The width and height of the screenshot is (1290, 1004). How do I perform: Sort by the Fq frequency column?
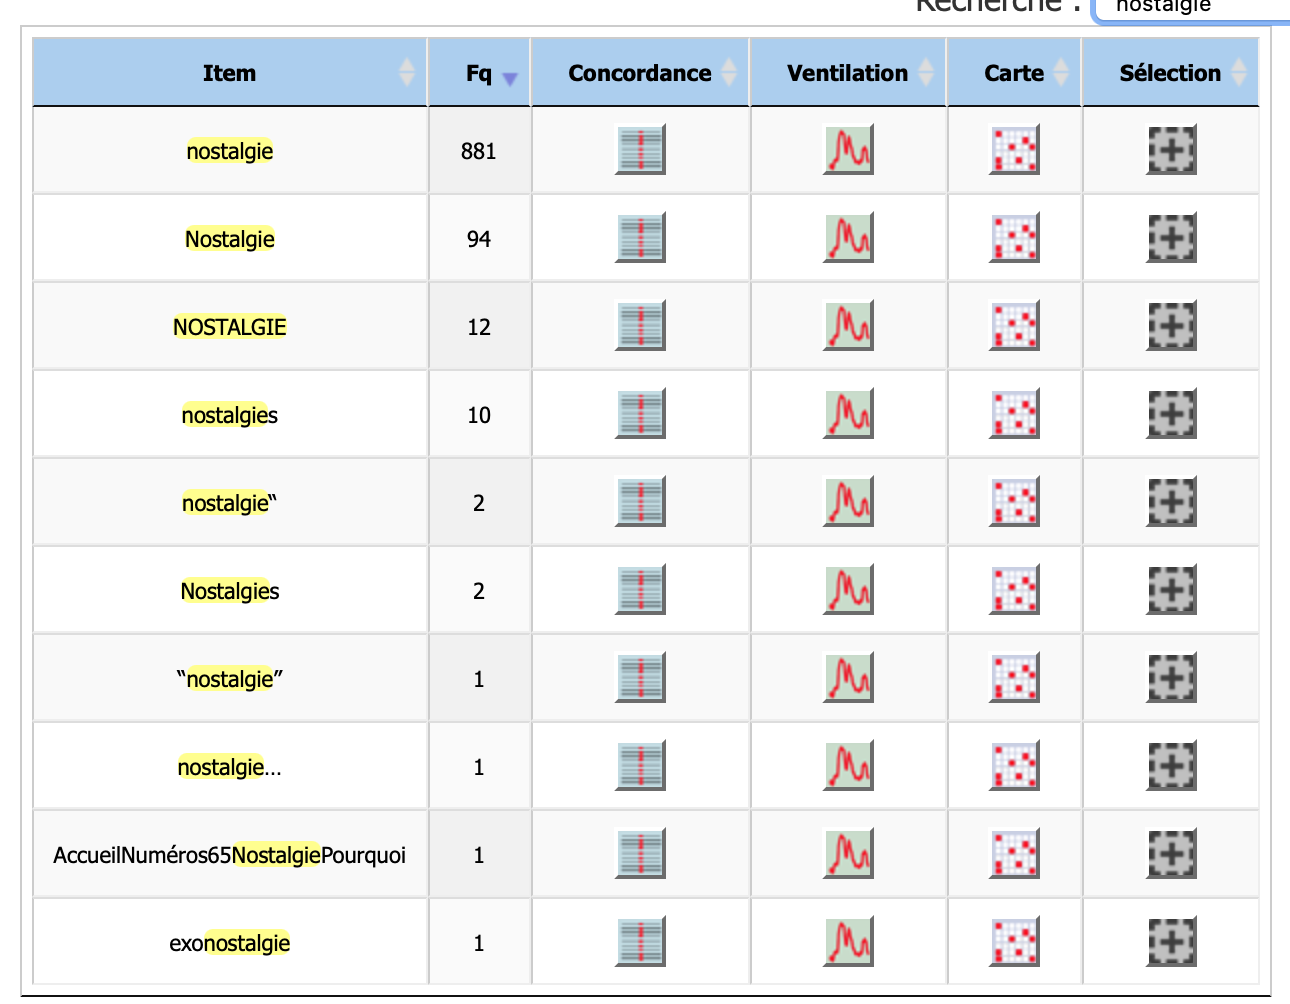click(x=480, y=73)
